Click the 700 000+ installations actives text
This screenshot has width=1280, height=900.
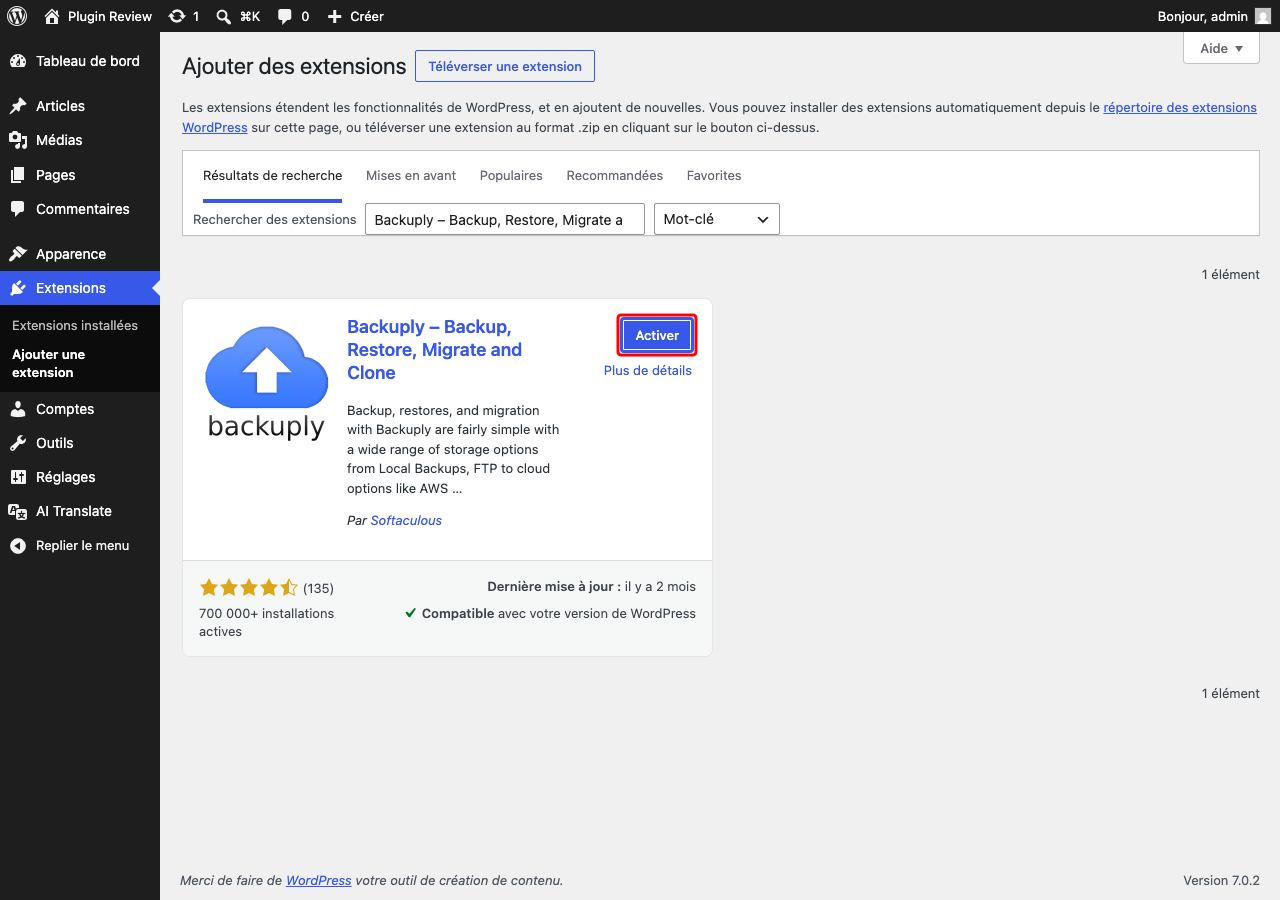point(267,622)
